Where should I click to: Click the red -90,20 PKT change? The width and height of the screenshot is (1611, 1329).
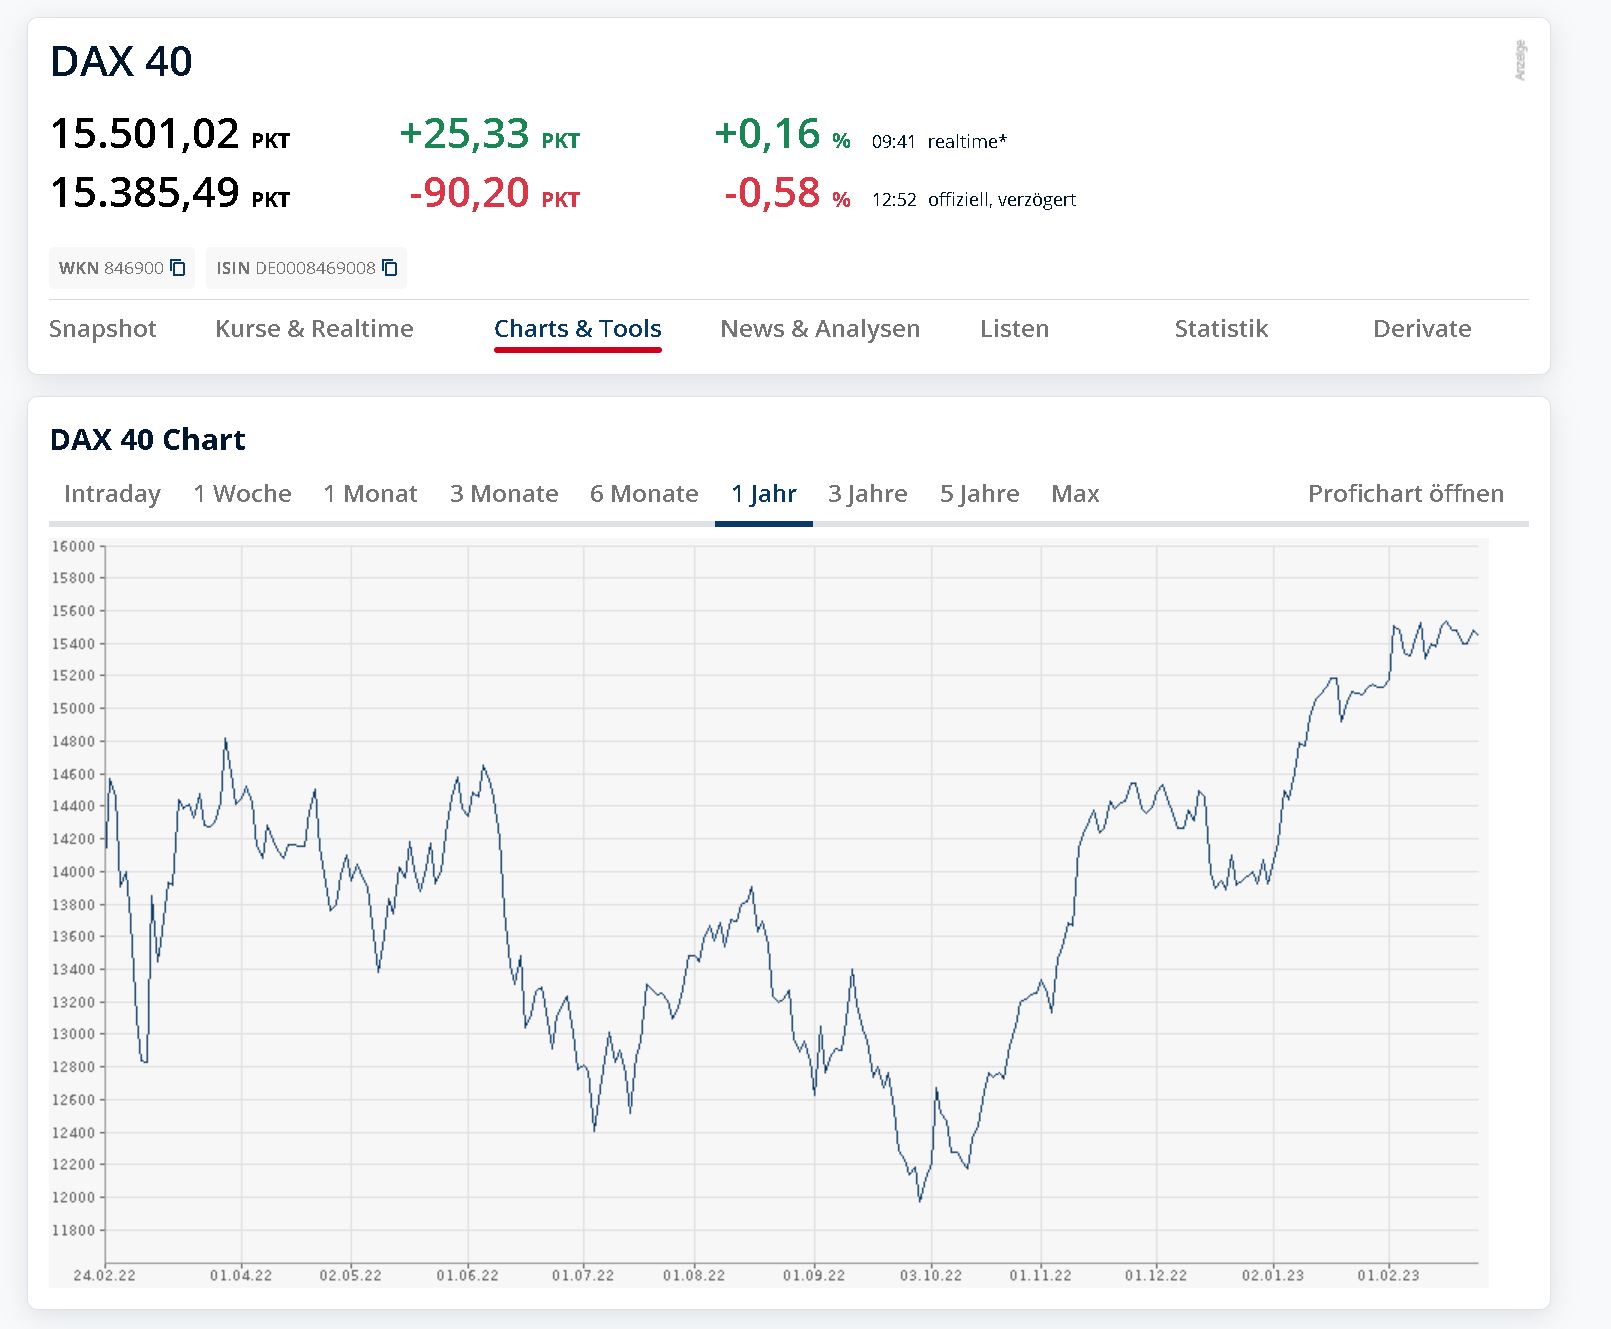point(494,193)
